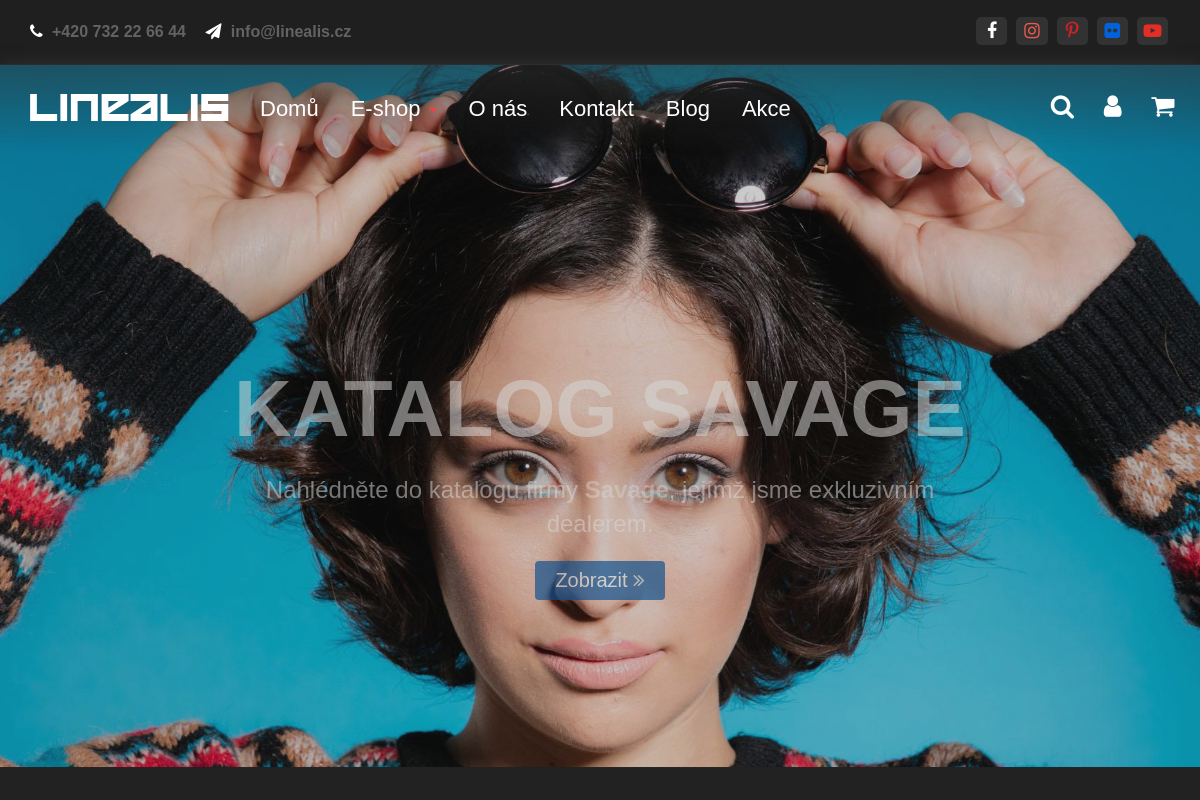The width and height of the screenshot is (1200, 800).
Task: Open the Kontakt page
Action: click(x=596, y=108)
